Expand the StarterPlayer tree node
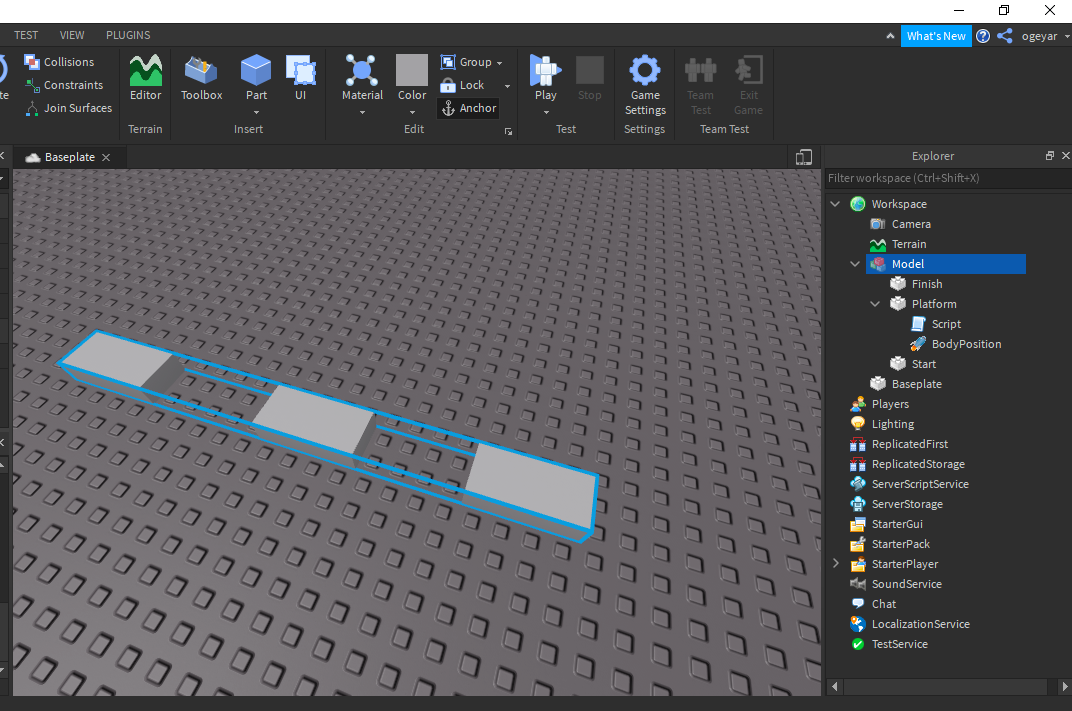Image resolution: width=1072 pixels, height=711 pixels. 835,564
